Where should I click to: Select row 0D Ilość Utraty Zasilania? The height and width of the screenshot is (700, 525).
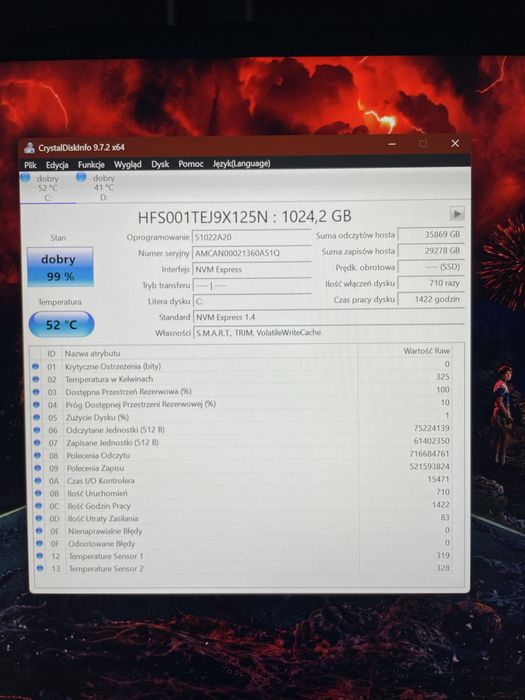pyautogui.click(x=242, y=518)
